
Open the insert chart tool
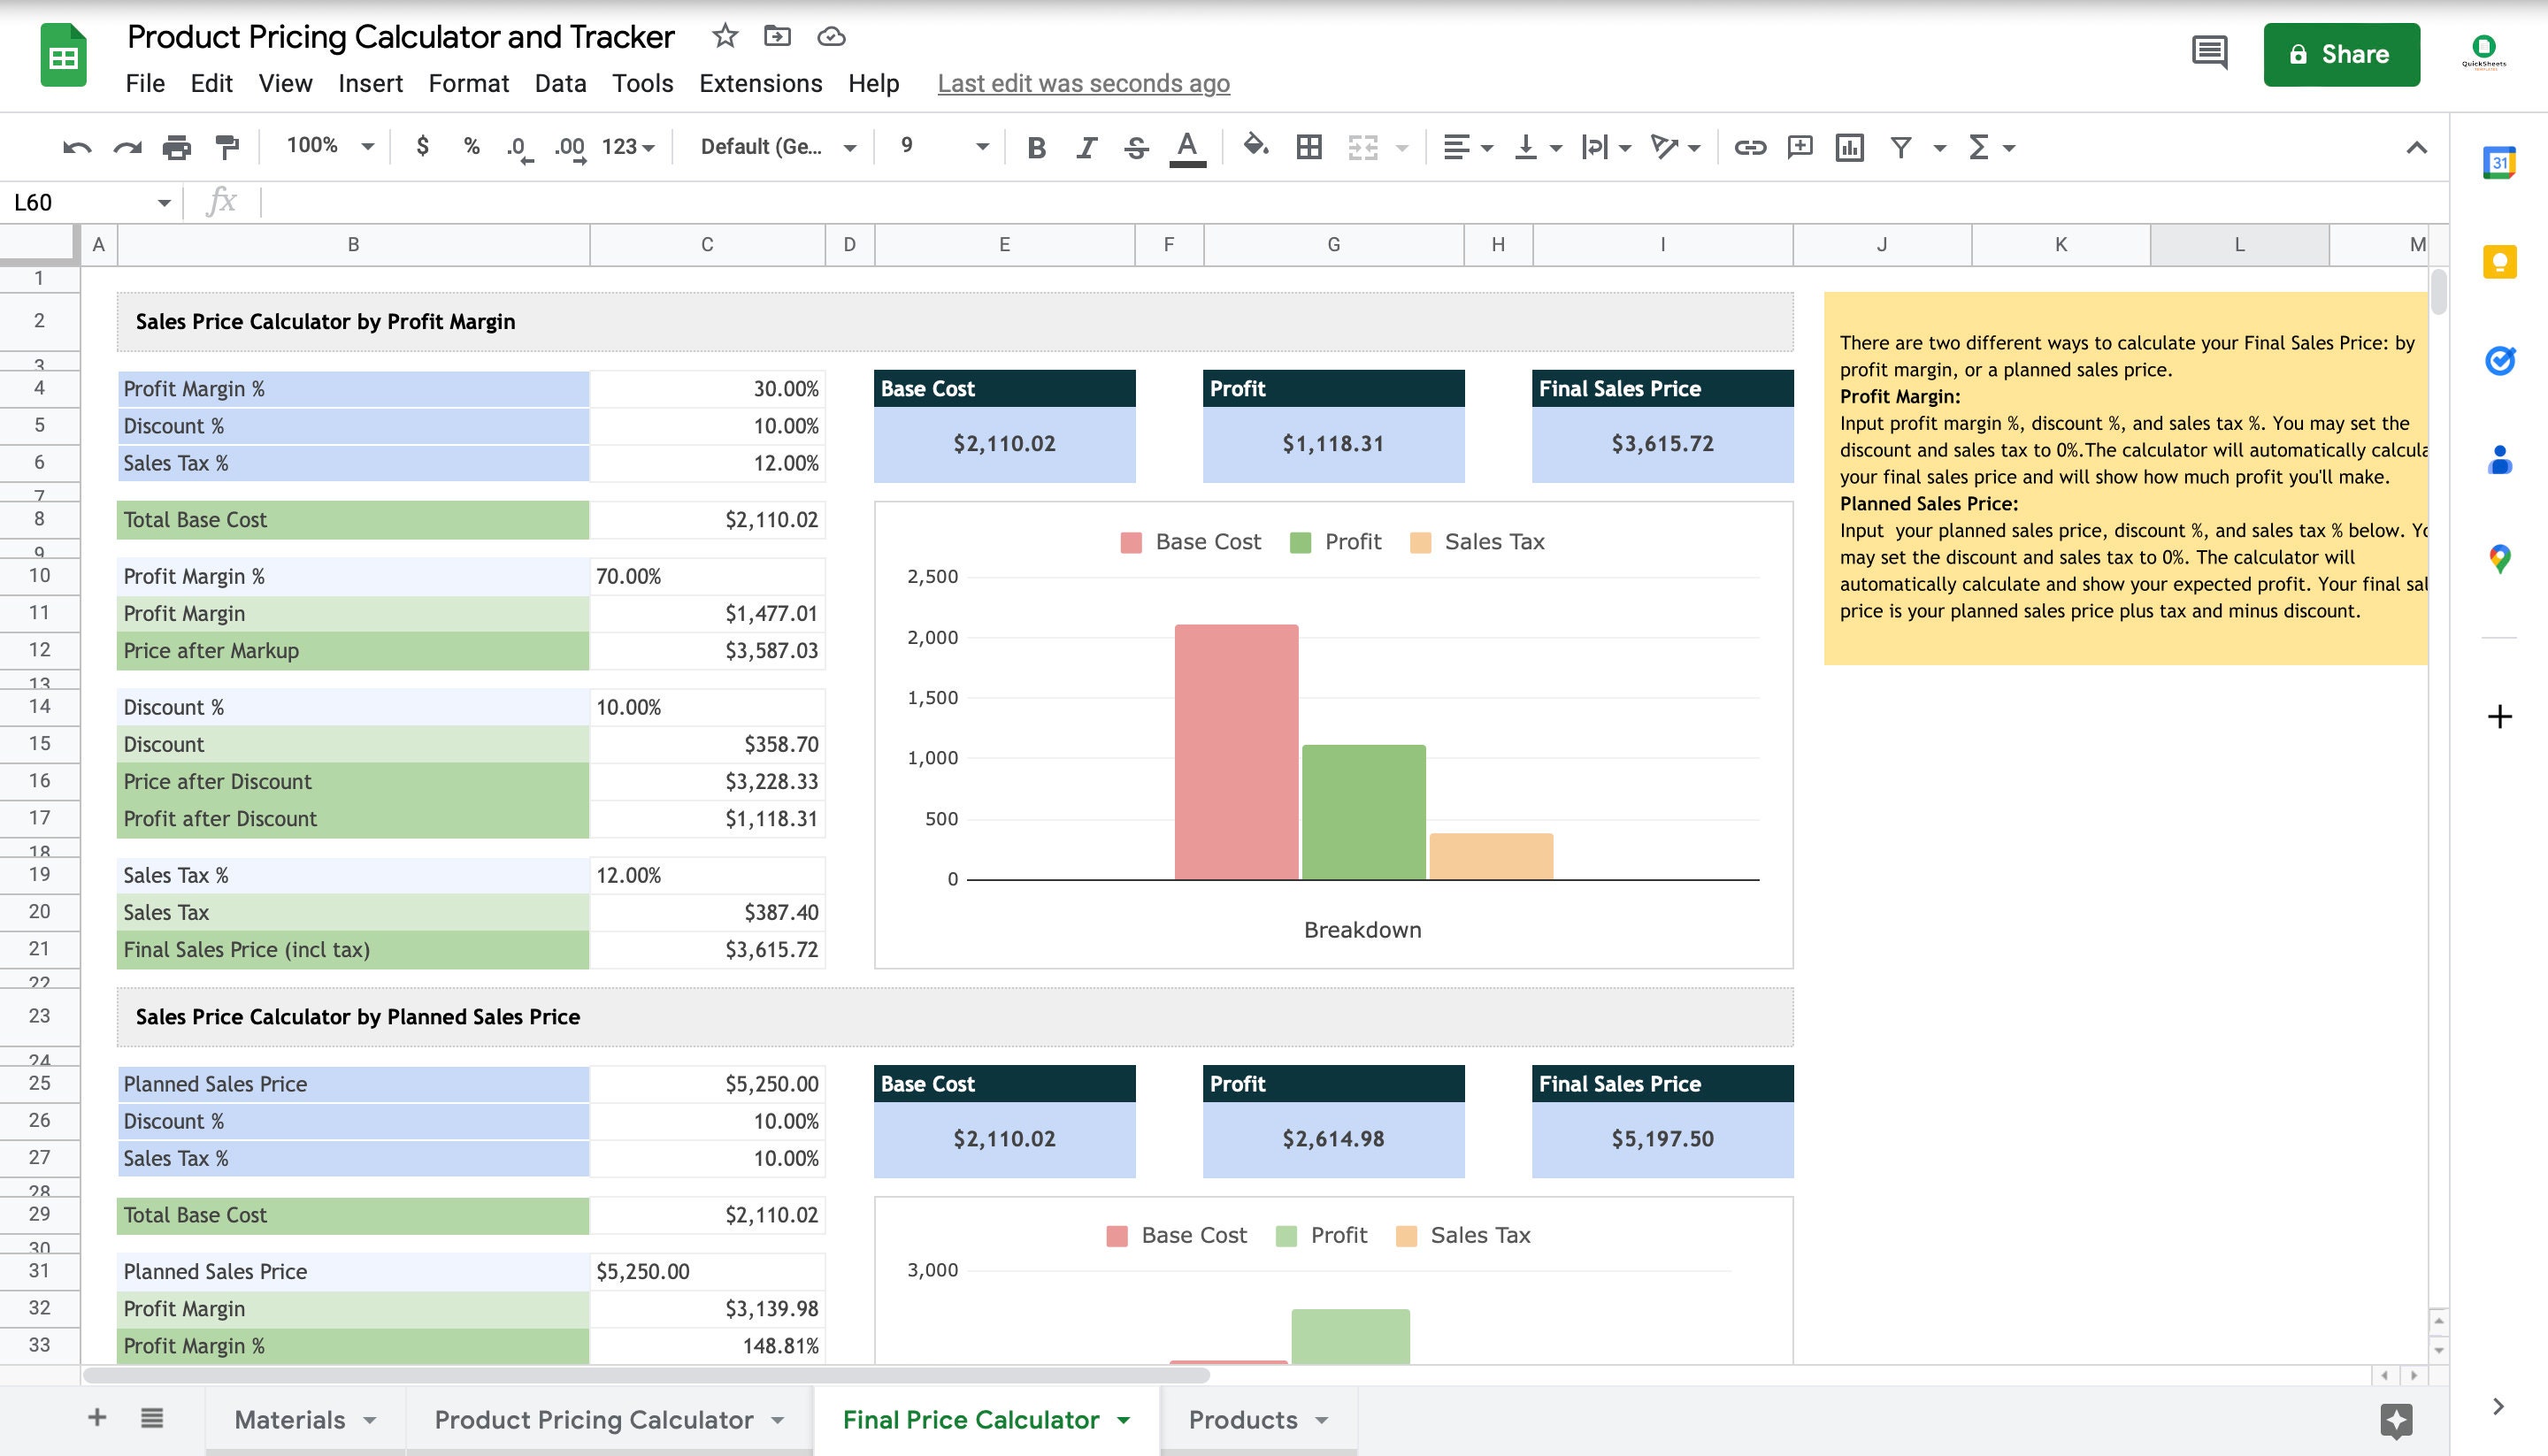click(x=1849, y=147)
